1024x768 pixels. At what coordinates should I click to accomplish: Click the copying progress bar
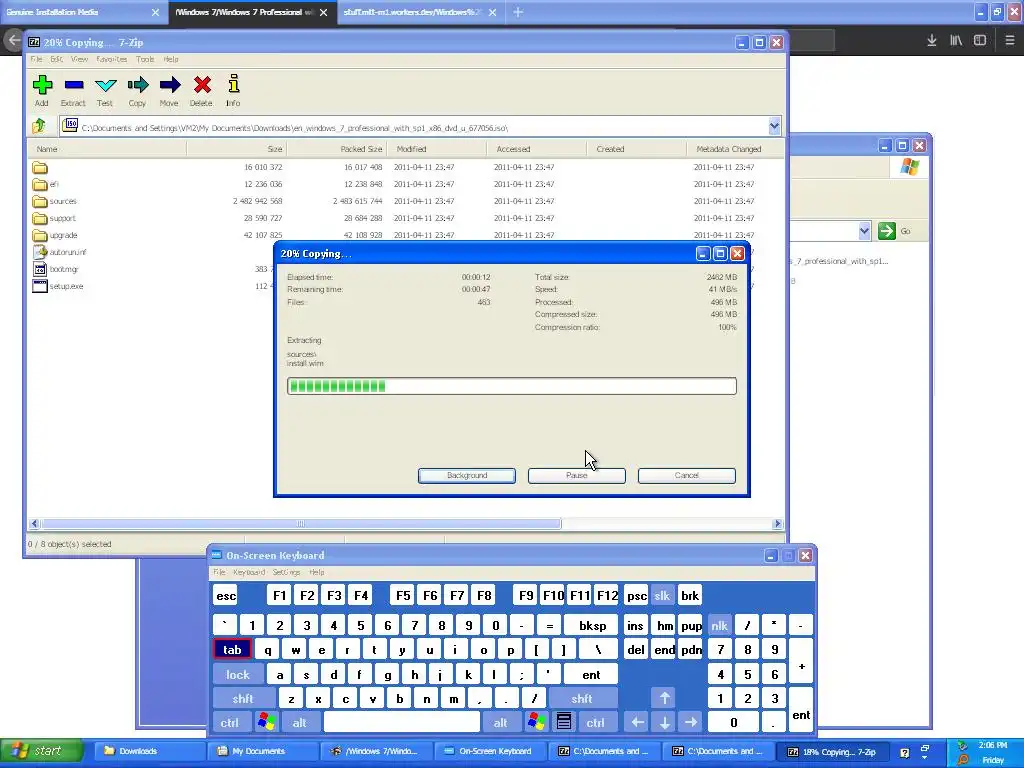coord(512,386)
